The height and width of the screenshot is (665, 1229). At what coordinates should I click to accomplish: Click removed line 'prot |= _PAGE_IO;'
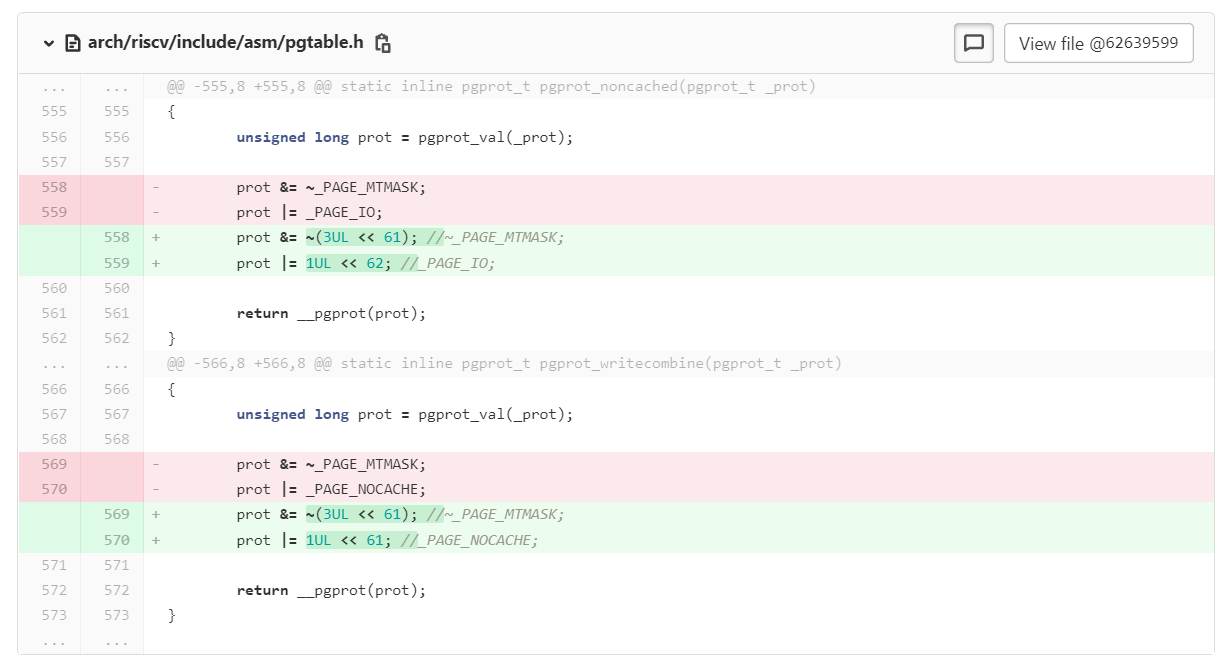pyautogui.click(x=310, y=212)
